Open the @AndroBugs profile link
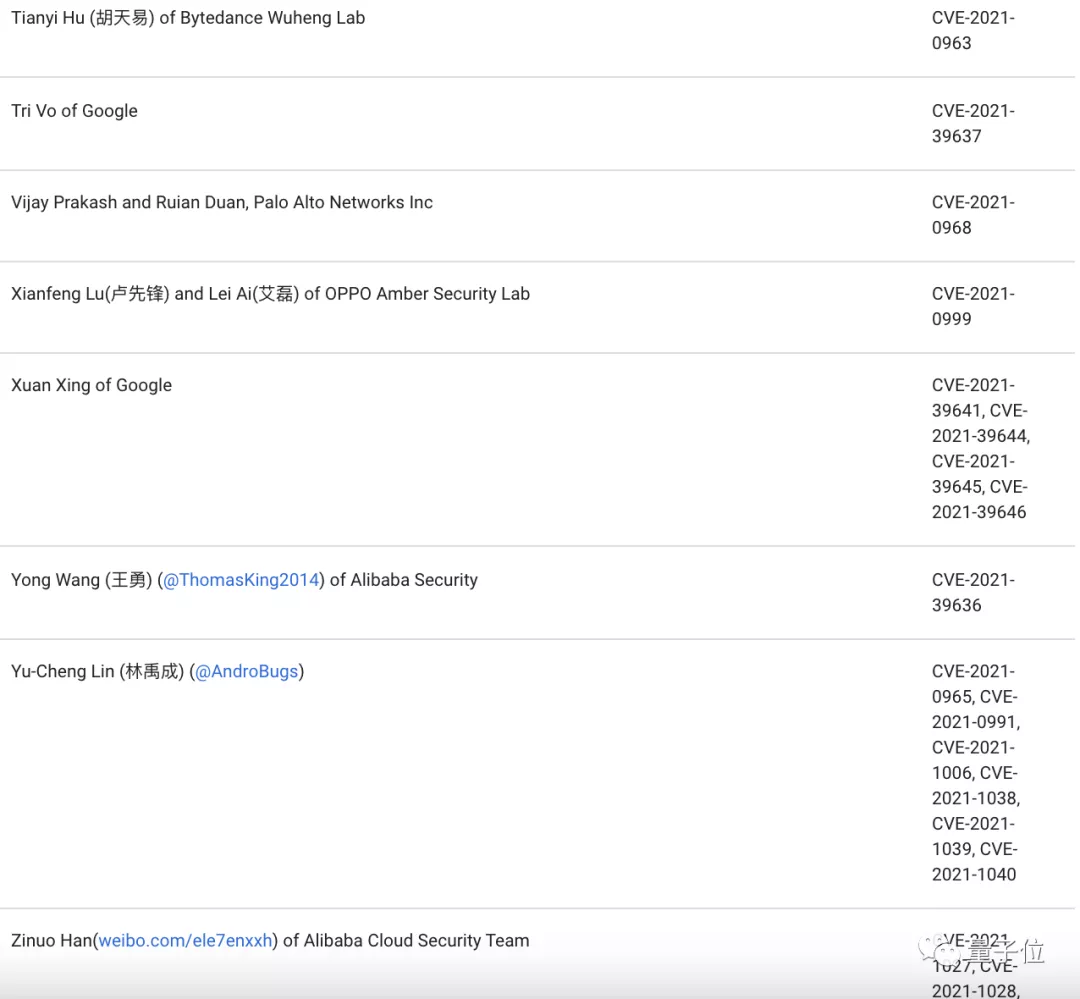The height and width of the screenshot is (999, 1080). (x=247, y=671)
